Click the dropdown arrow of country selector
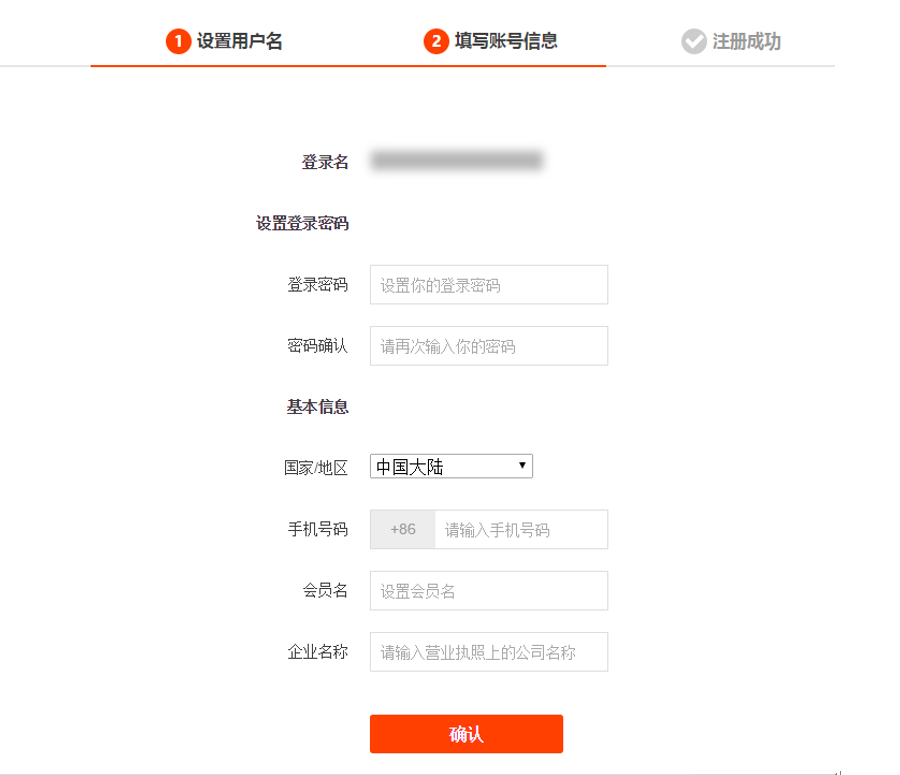900x775 pixels. (x=522, y=466)
